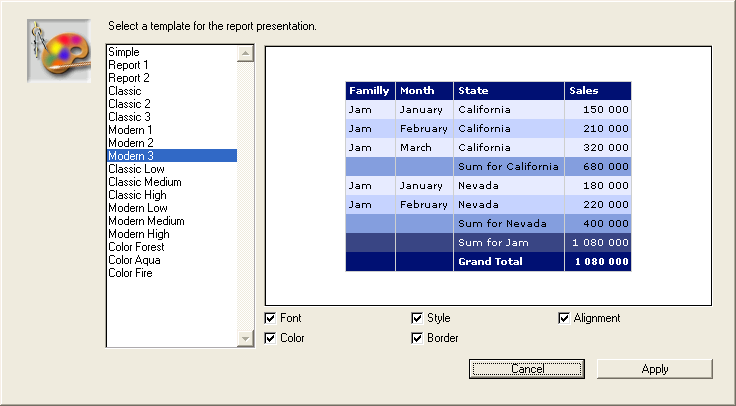The image size is (736, 406).
Task: Select the Simple template
Action: point(124,52)
